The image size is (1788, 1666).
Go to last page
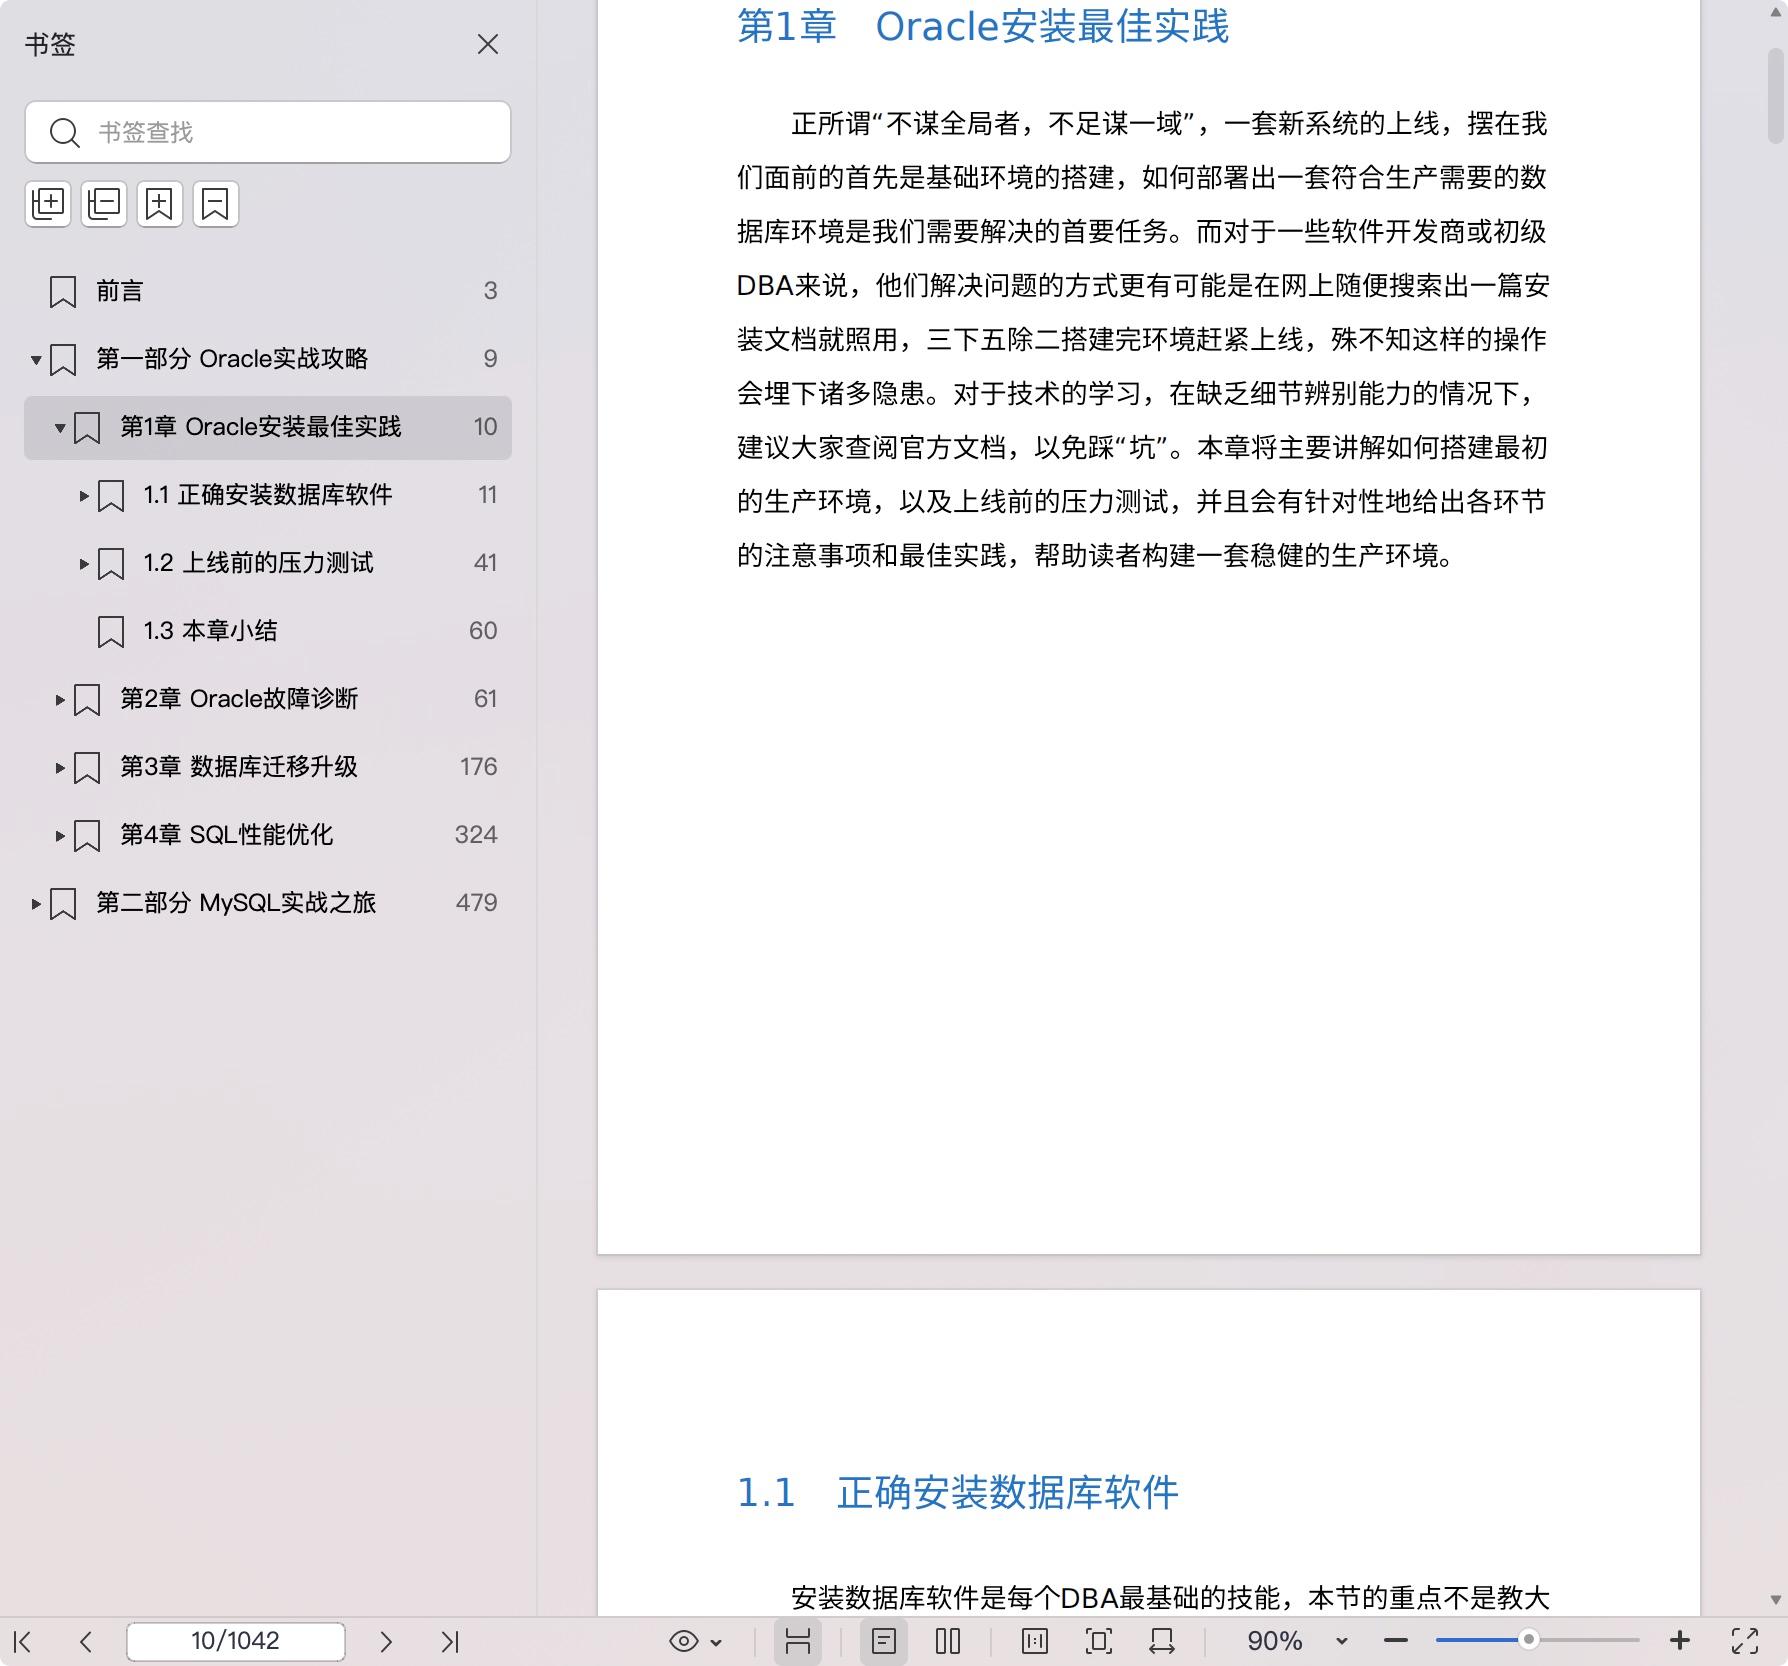[x=450, y=1641]
